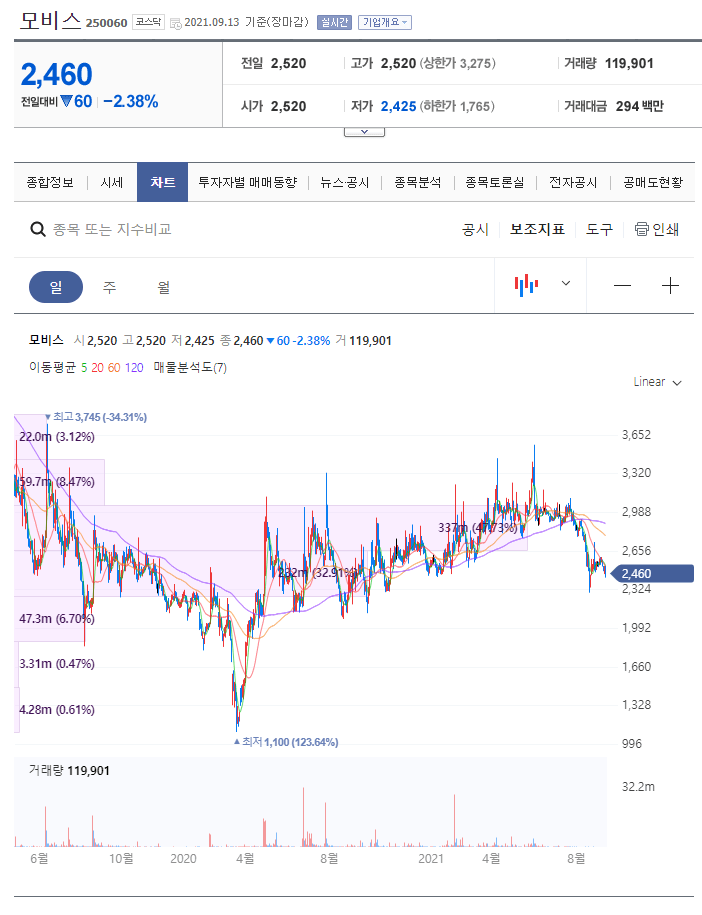Open the 기업개요 dropdown
Image resolution: width=702 pixels, height=915 pixels.
click(x=385, y=22)
